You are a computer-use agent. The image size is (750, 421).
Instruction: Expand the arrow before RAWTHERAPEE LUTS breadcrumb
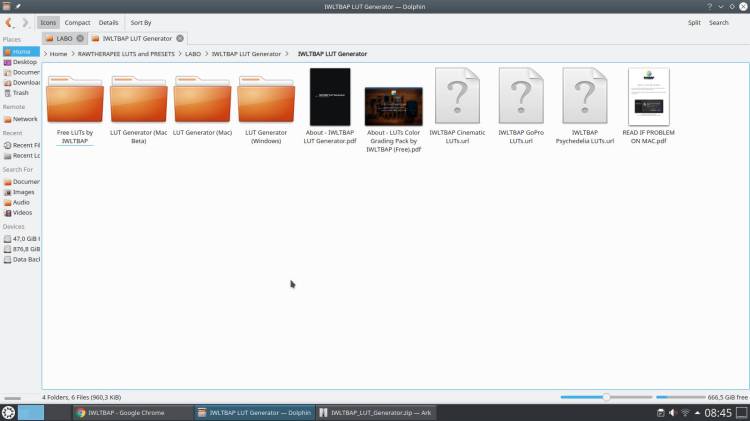tap(73, 54)
